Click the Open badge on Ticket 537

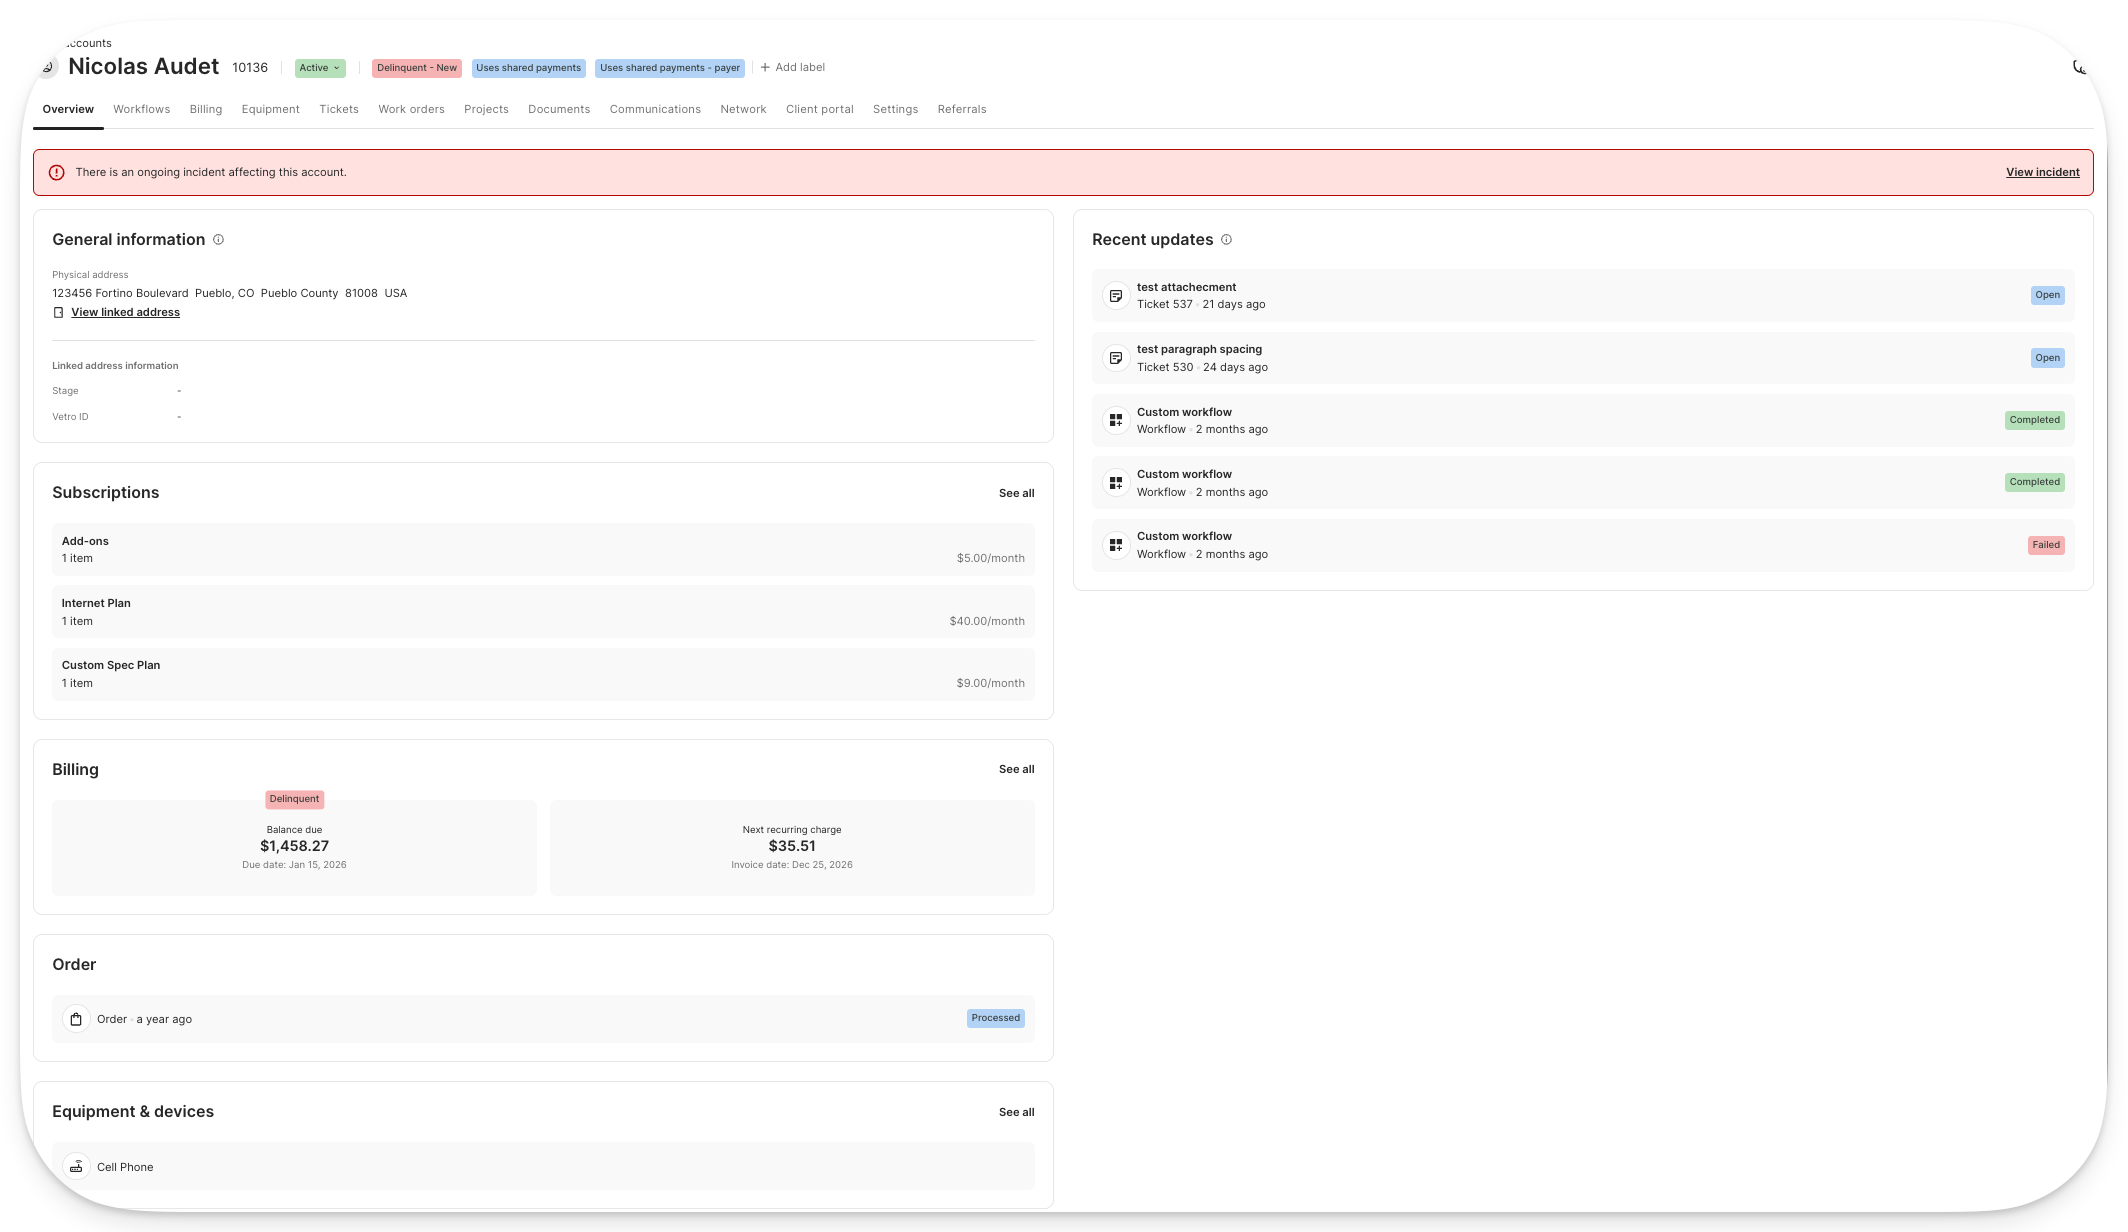click(2047, 295)
